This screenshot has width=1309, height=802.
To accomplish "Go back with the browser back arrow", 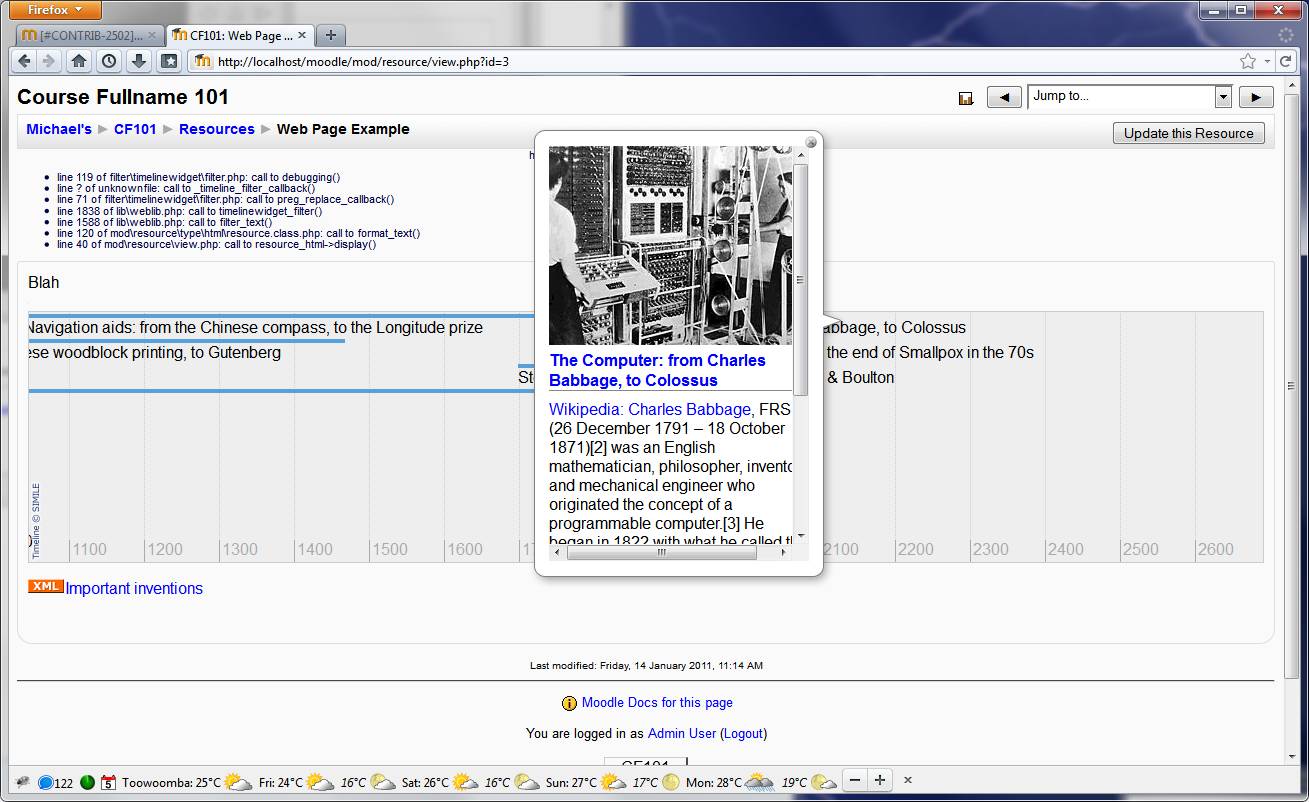I will (24, 61).
